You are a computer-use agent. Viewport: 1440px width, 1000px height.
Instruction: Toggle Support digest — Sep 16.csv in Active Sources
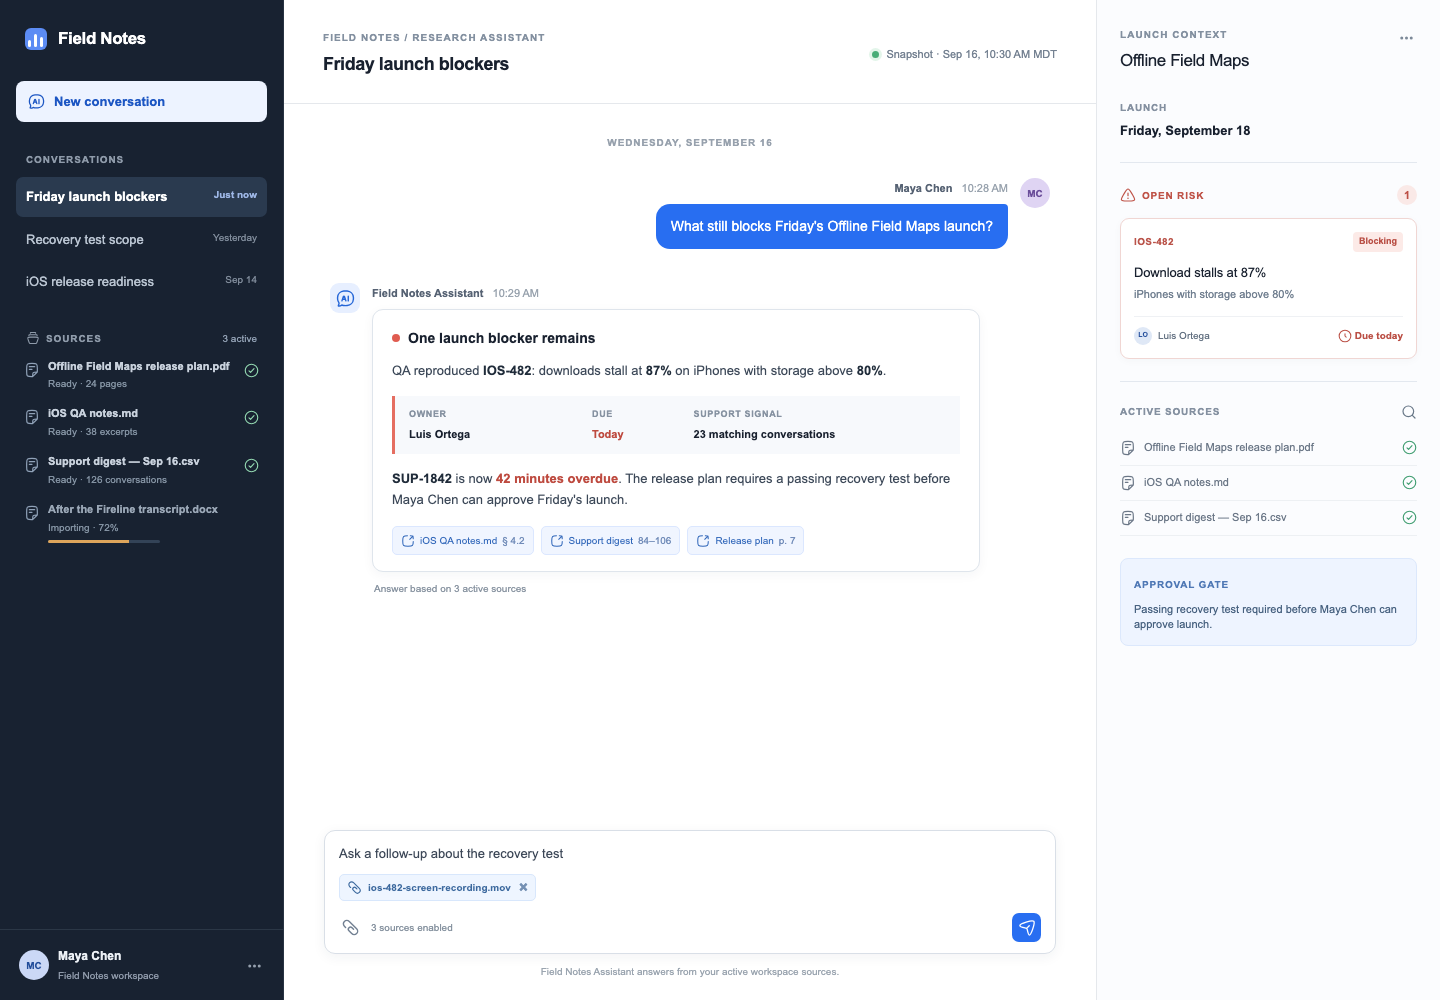(x=1409, y=517)
